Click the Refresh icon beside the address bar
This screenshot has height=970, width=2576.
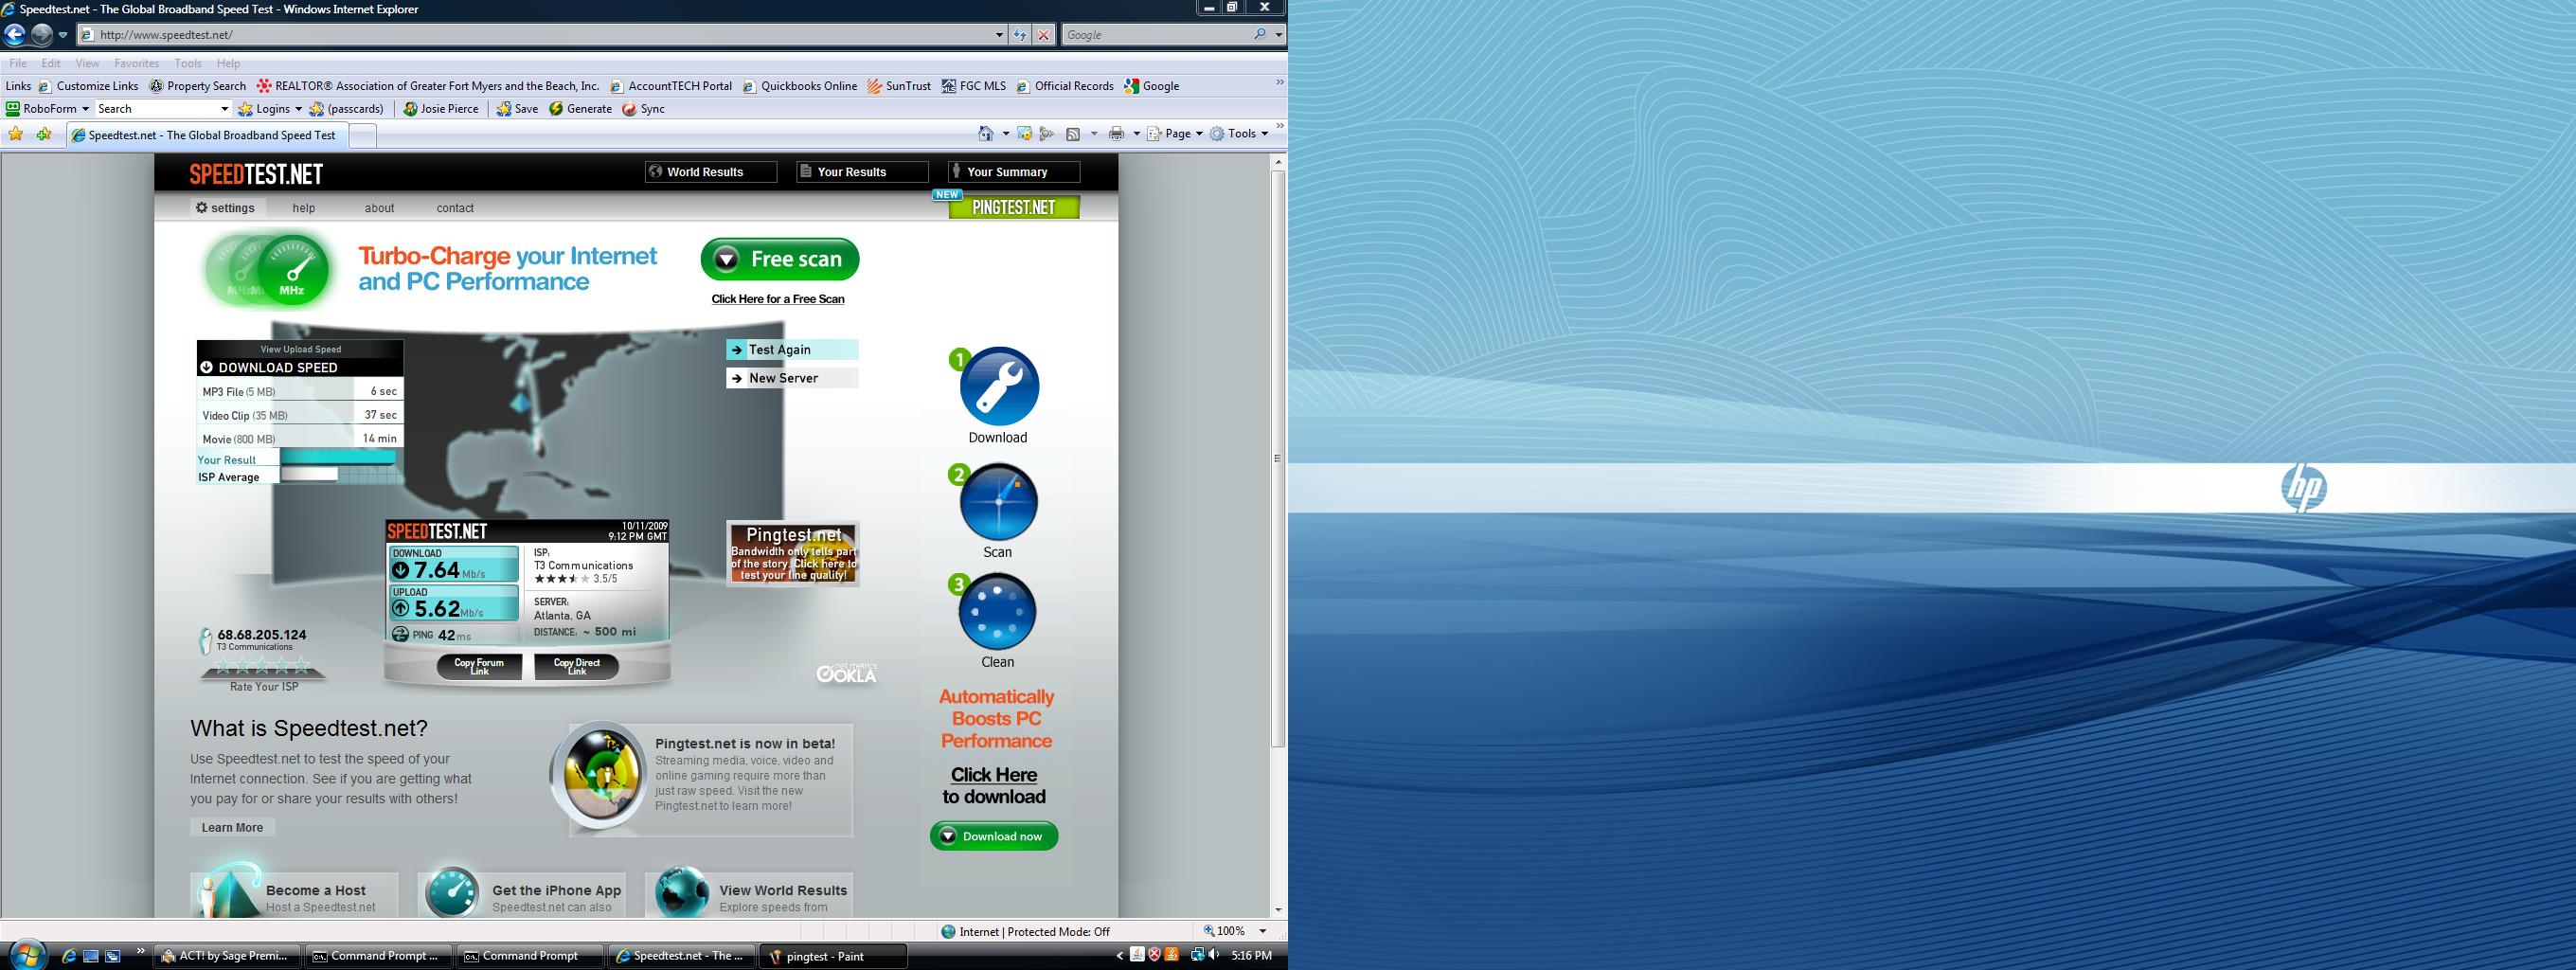point(1019,35)
